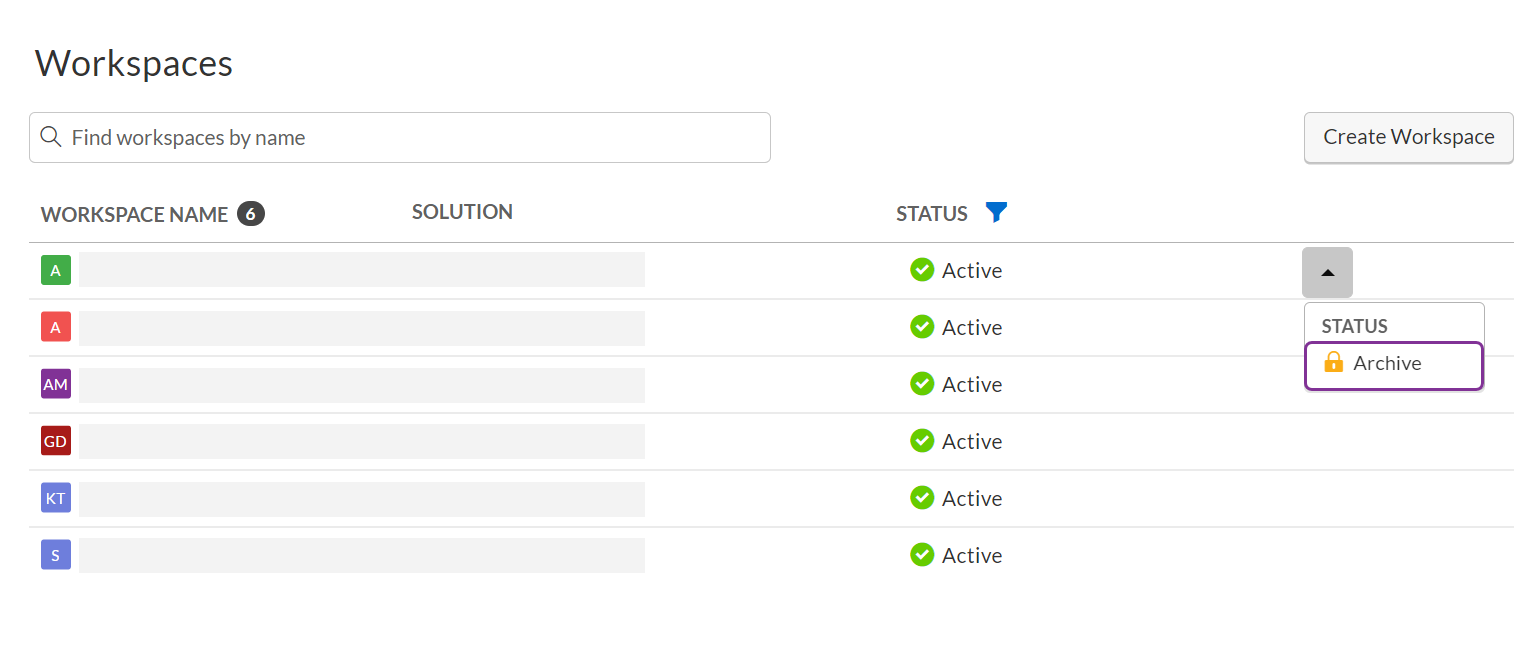The image size is (1537, 645).
Task: Click the green Active status icon on last row
Action: (922, 555)
